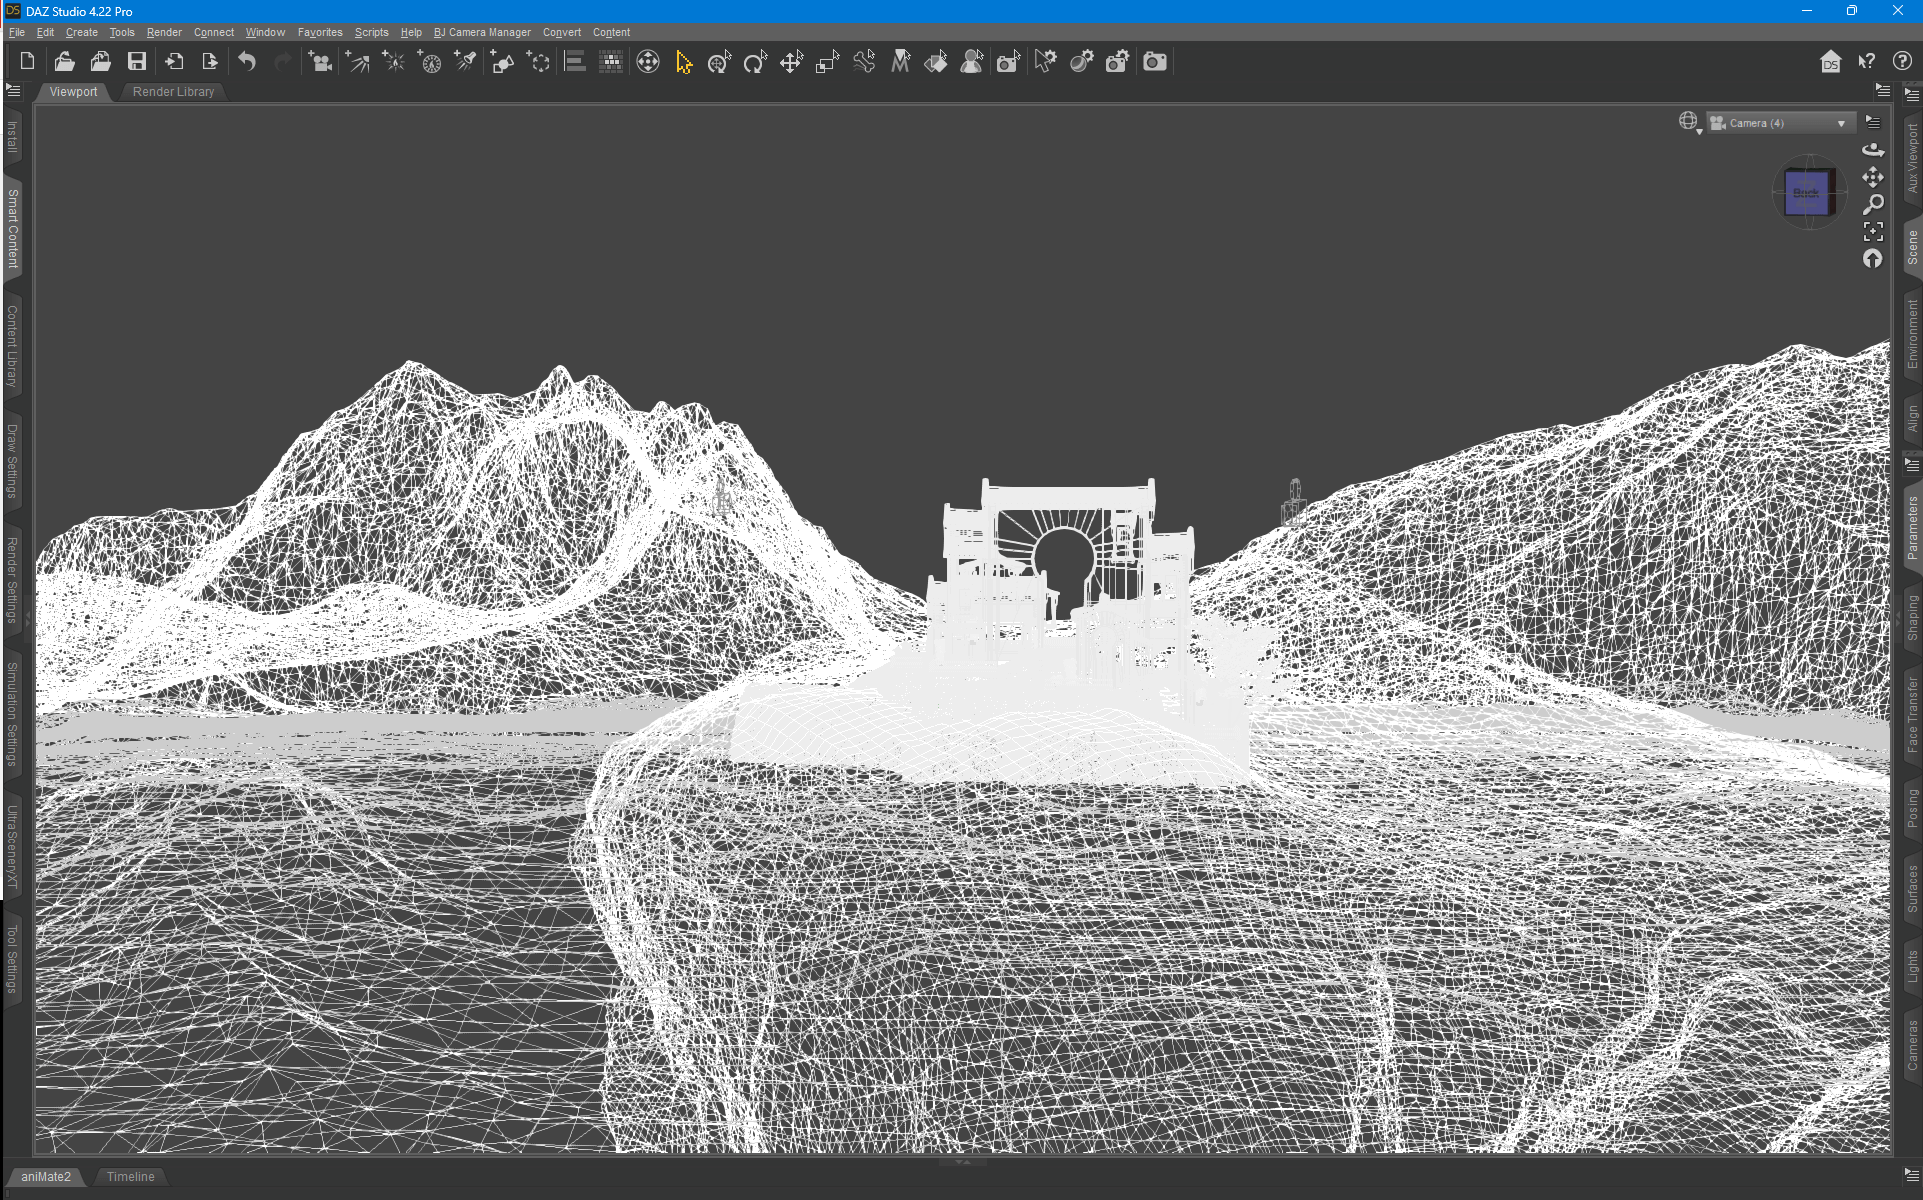Create a new primitive object
This screenshot has height=1200, width=1923.
502,62
